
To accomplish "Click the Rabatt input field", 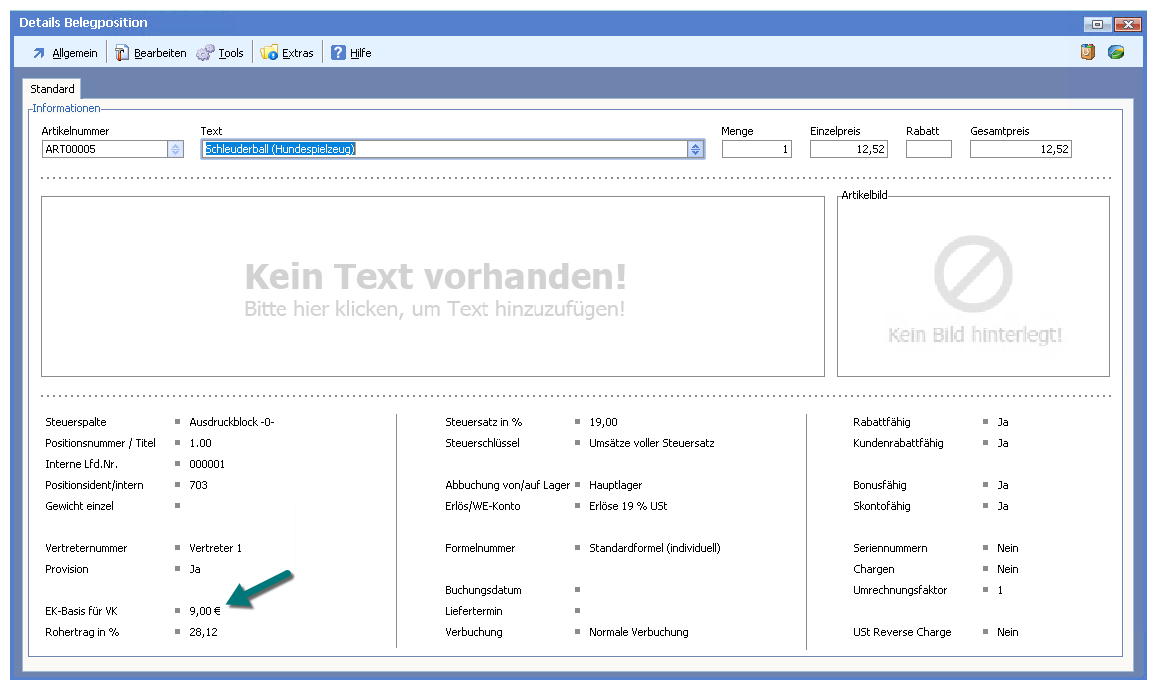I will click(928, 149).
